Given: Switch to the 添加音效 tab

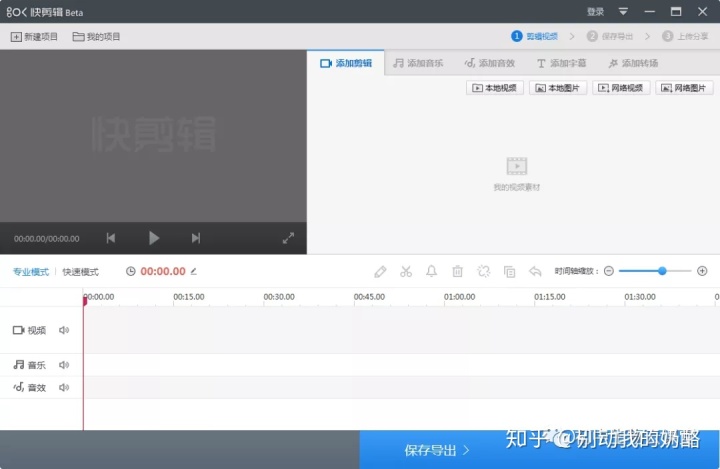Looking at the screenshot, I should pos(489,63).
